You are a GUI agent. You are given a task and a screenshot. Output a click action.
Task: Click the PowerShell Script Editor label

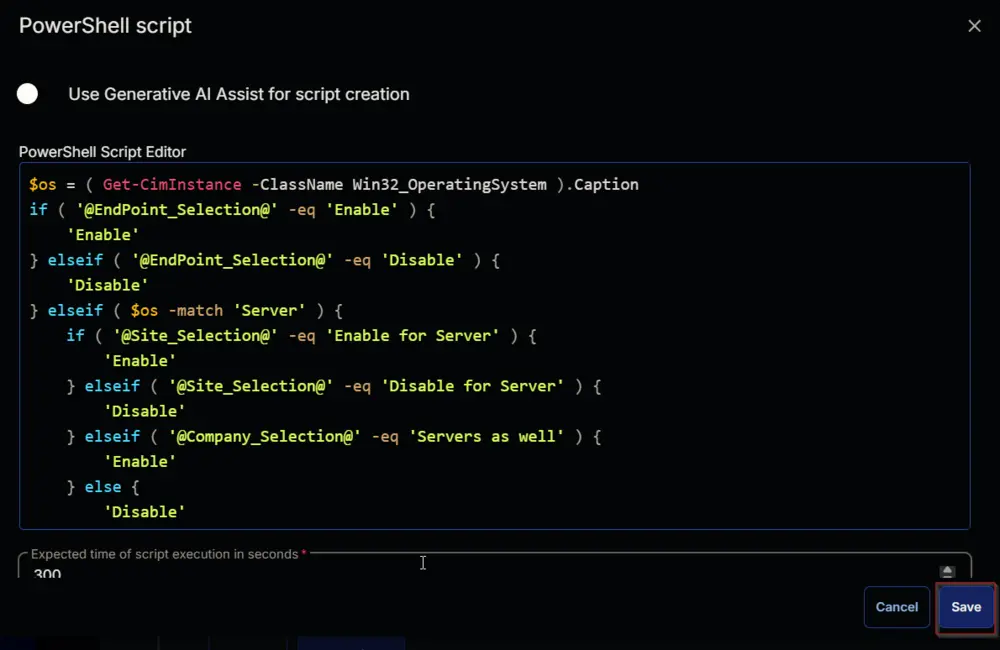[x=102, y=152]
